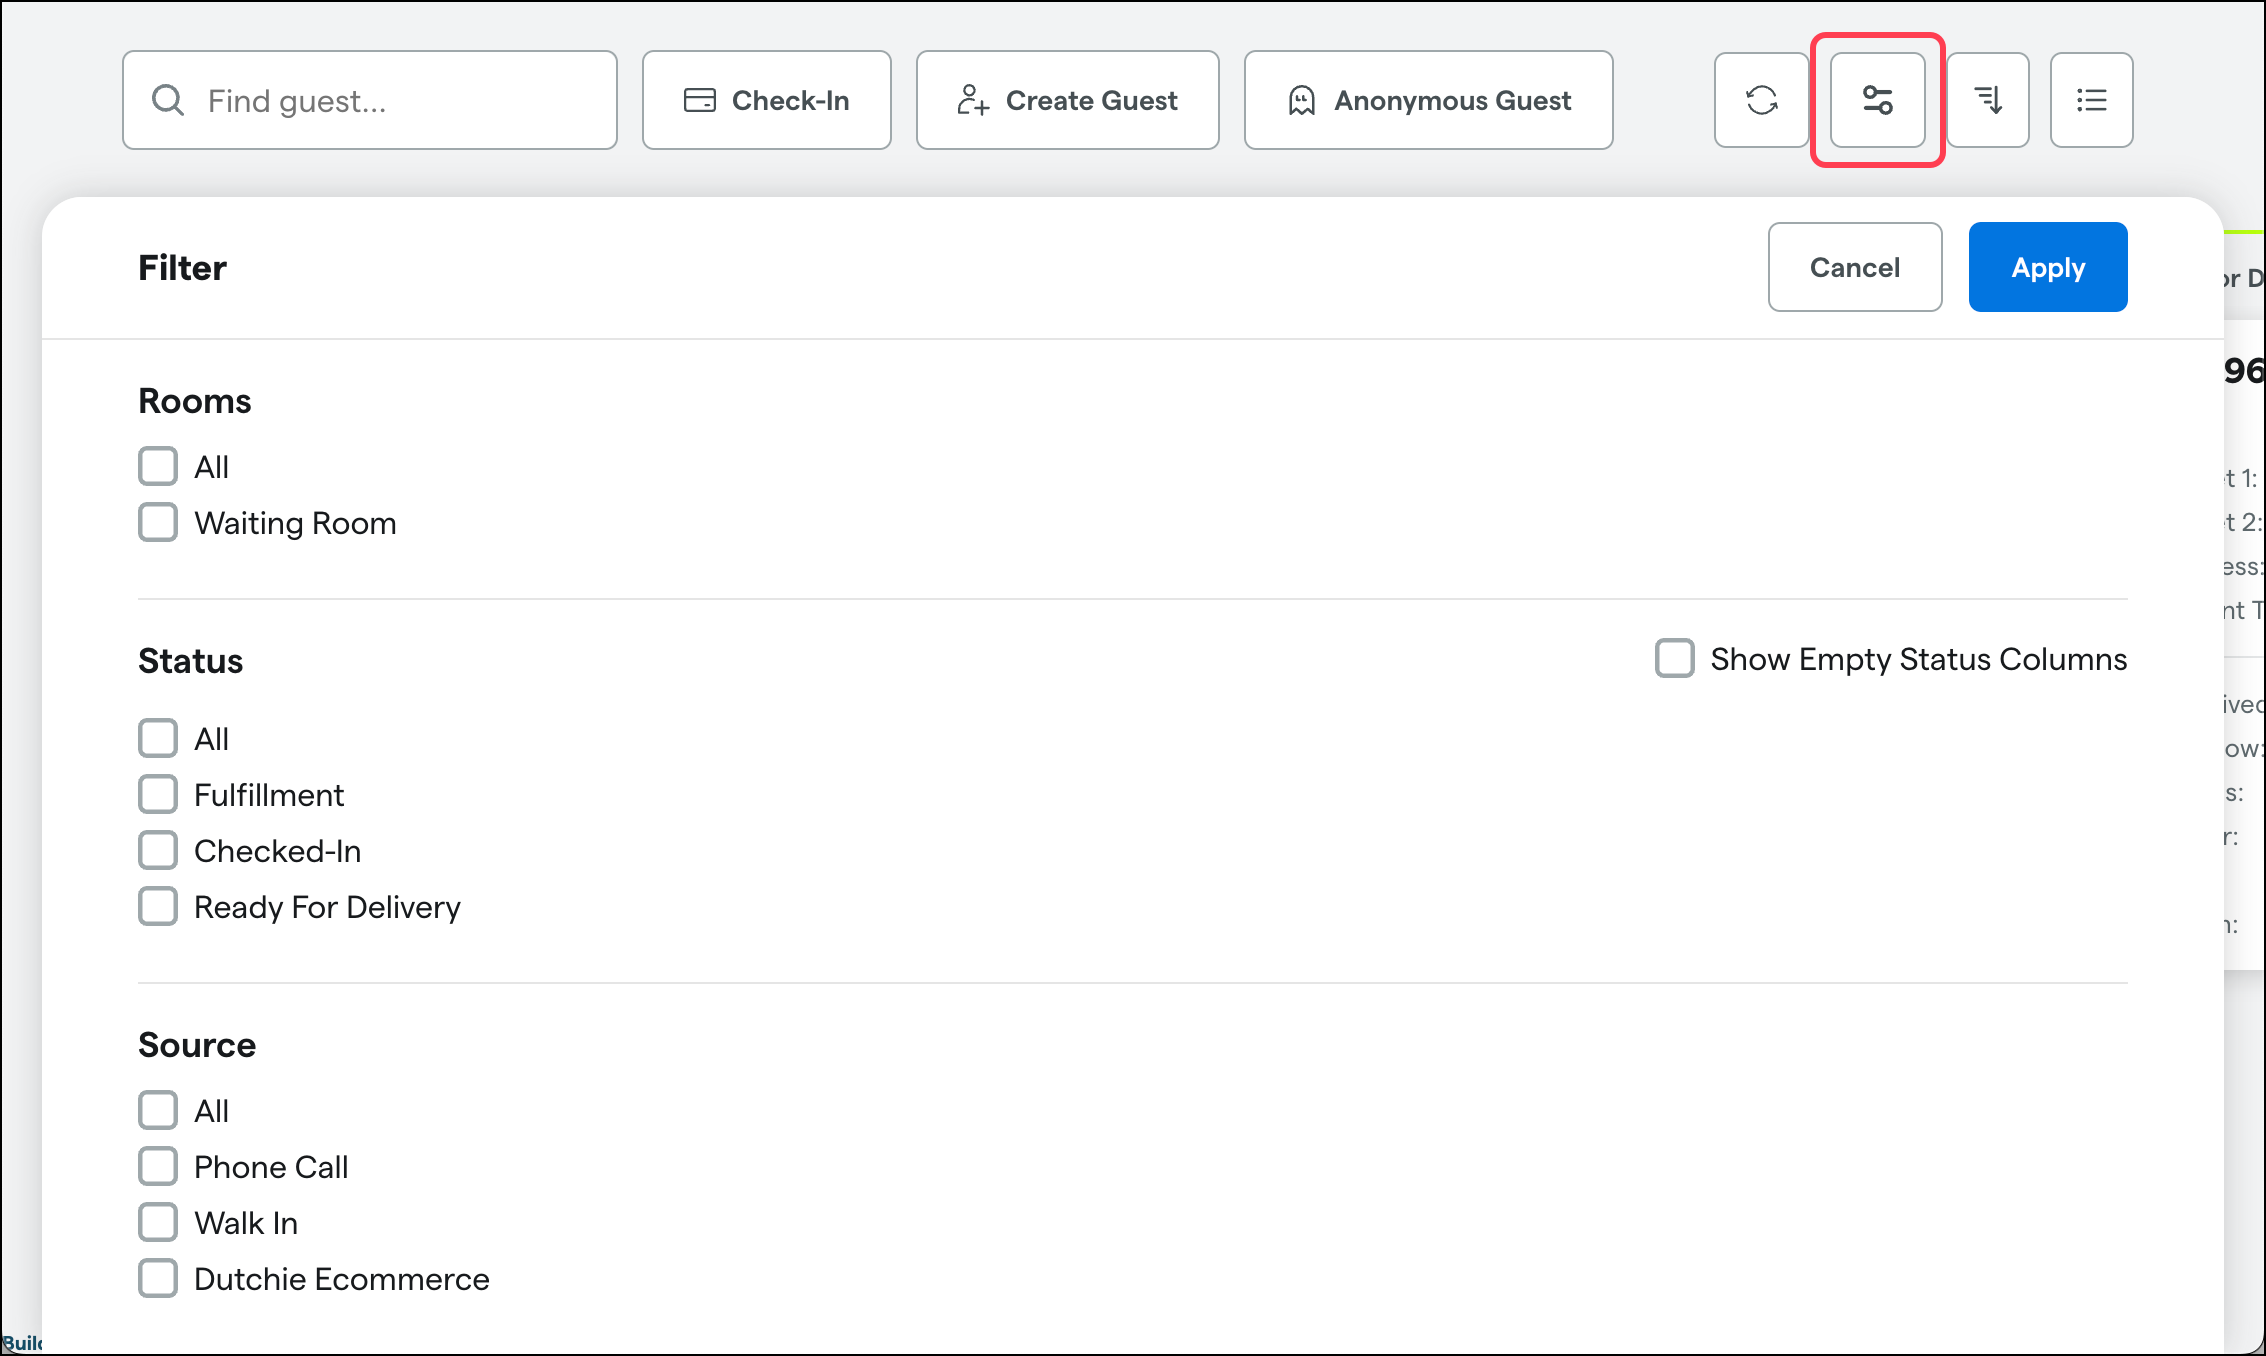This screenshot has width=2266, height=1356.
Task: Toggle Show Empty Status Columns
Action: [x=1675, y=658]
